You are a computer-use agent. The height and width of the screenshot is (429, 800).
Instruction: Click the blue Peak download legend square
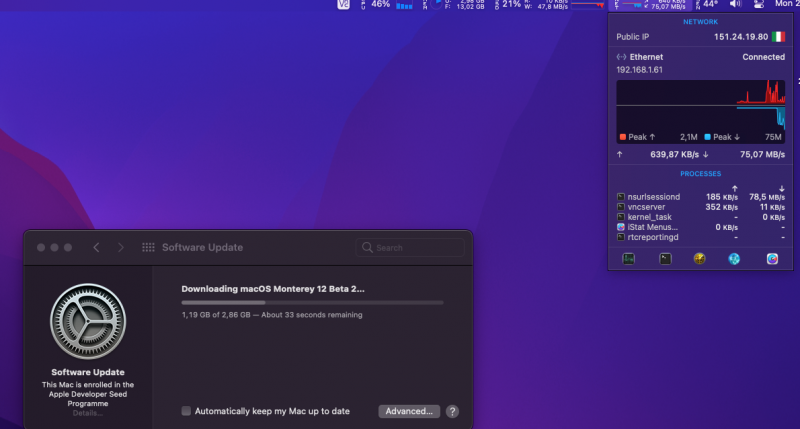(707, 137)
